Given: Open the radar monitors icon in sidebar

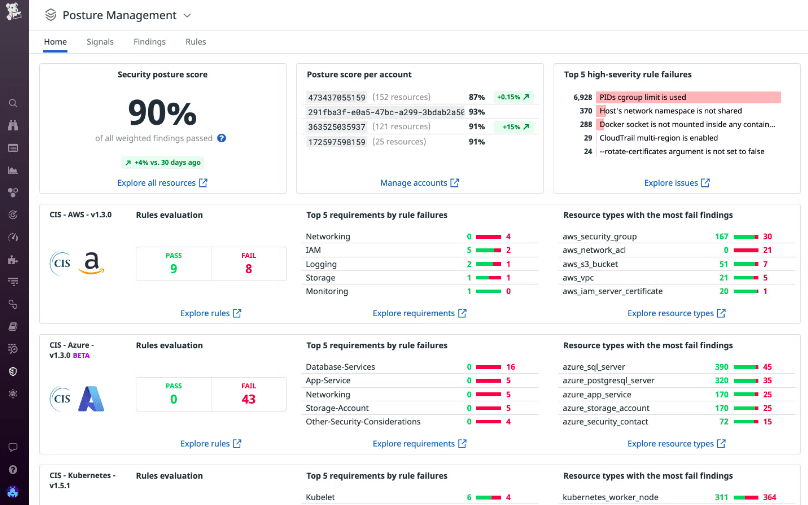Looking at the screenshot, I should click(x=13, y=215).
